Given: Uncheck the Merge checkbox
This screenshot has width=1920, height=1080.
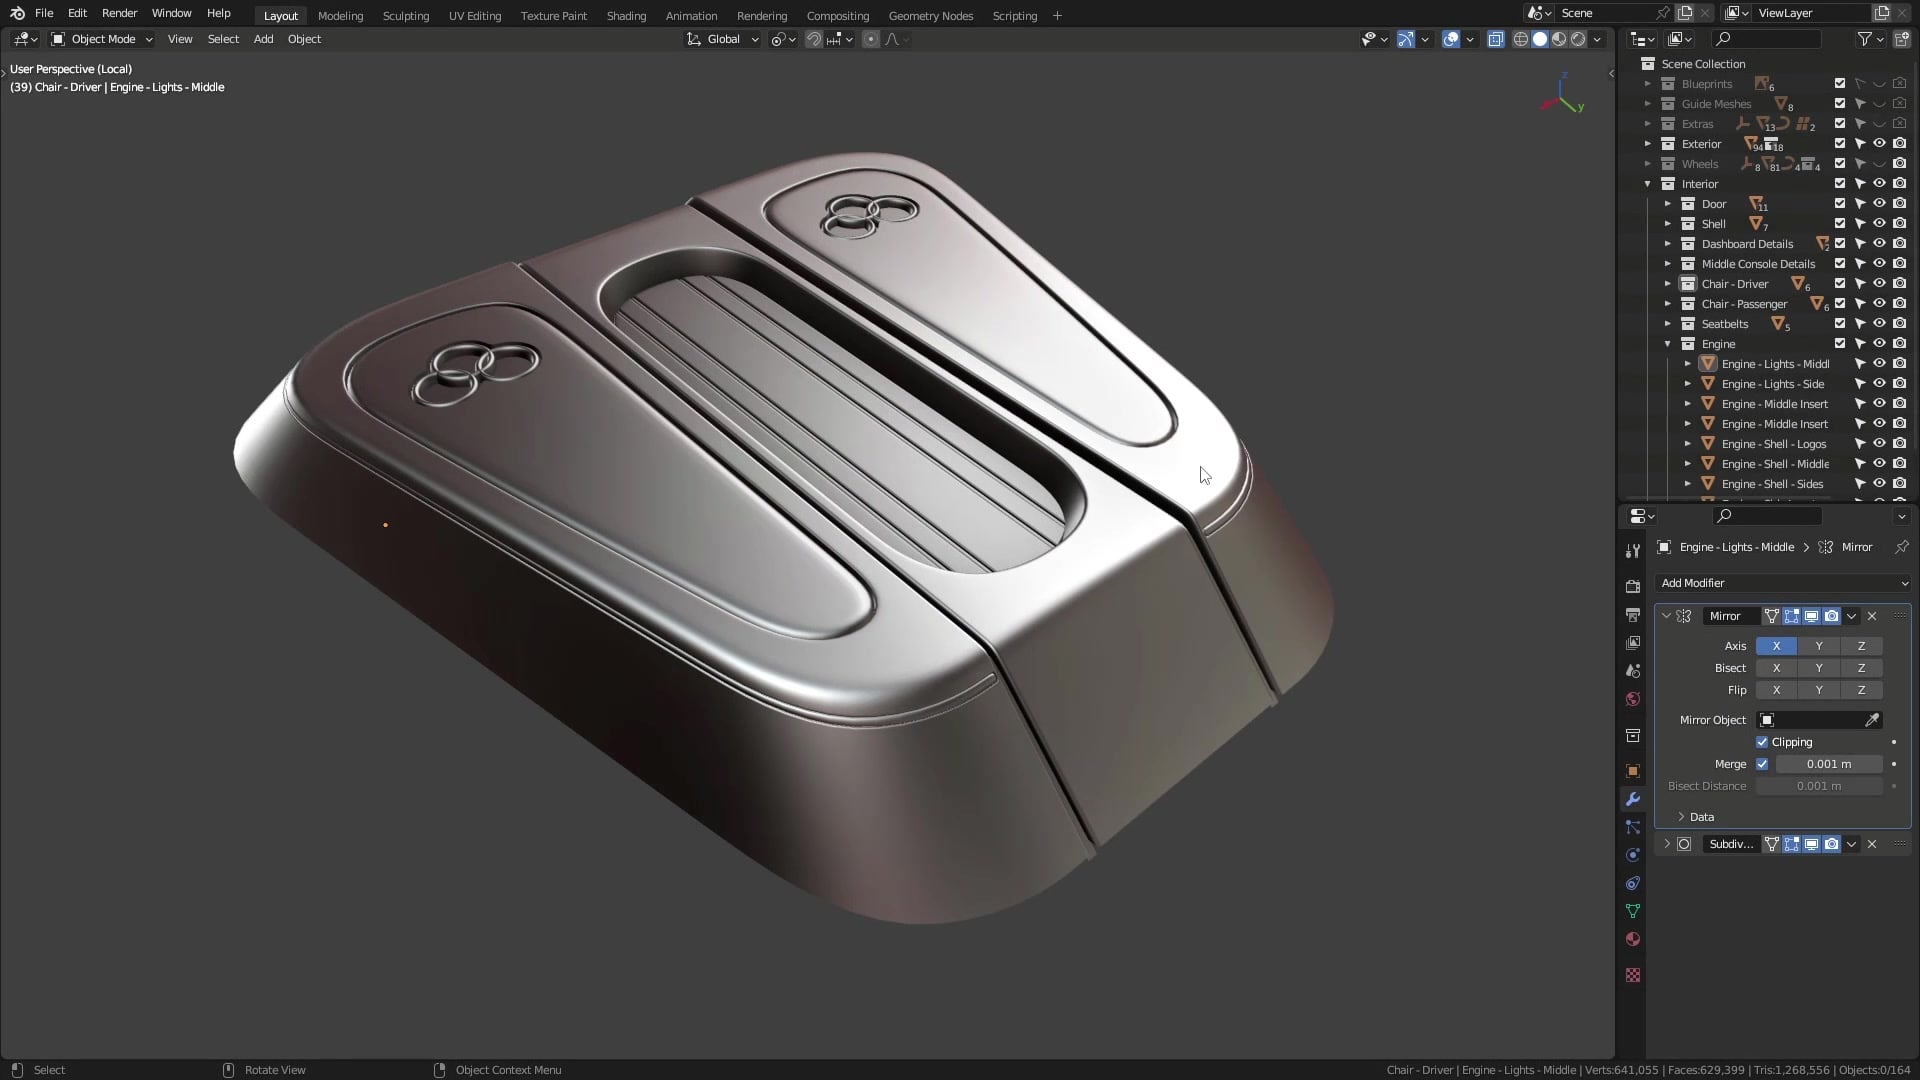Looking at the screenshot, I should pyautogui.click(x=1762, y=764).
